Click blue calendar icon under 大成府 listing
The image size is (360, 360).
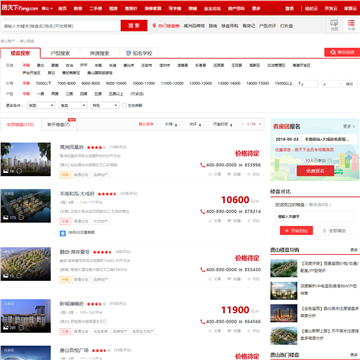coord(63,233)
